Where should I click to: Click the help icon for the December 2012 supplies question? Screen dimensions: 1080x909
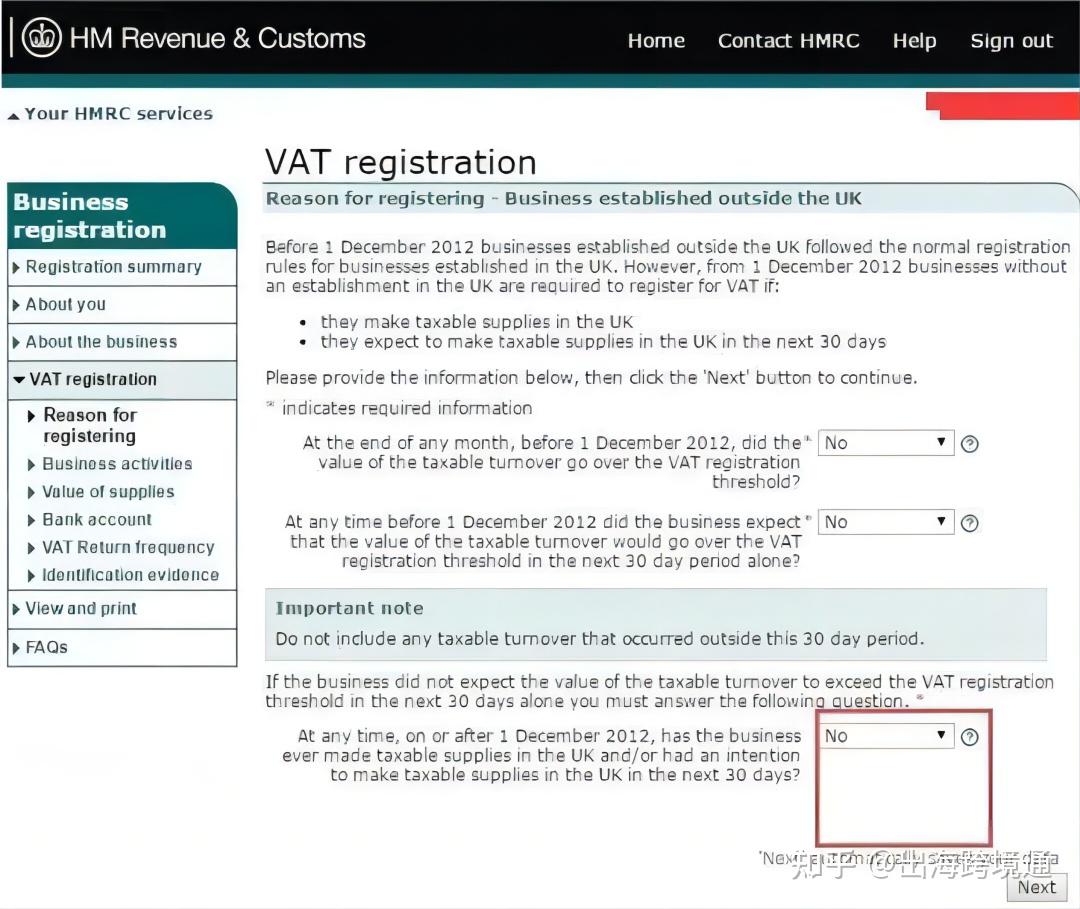969,736
